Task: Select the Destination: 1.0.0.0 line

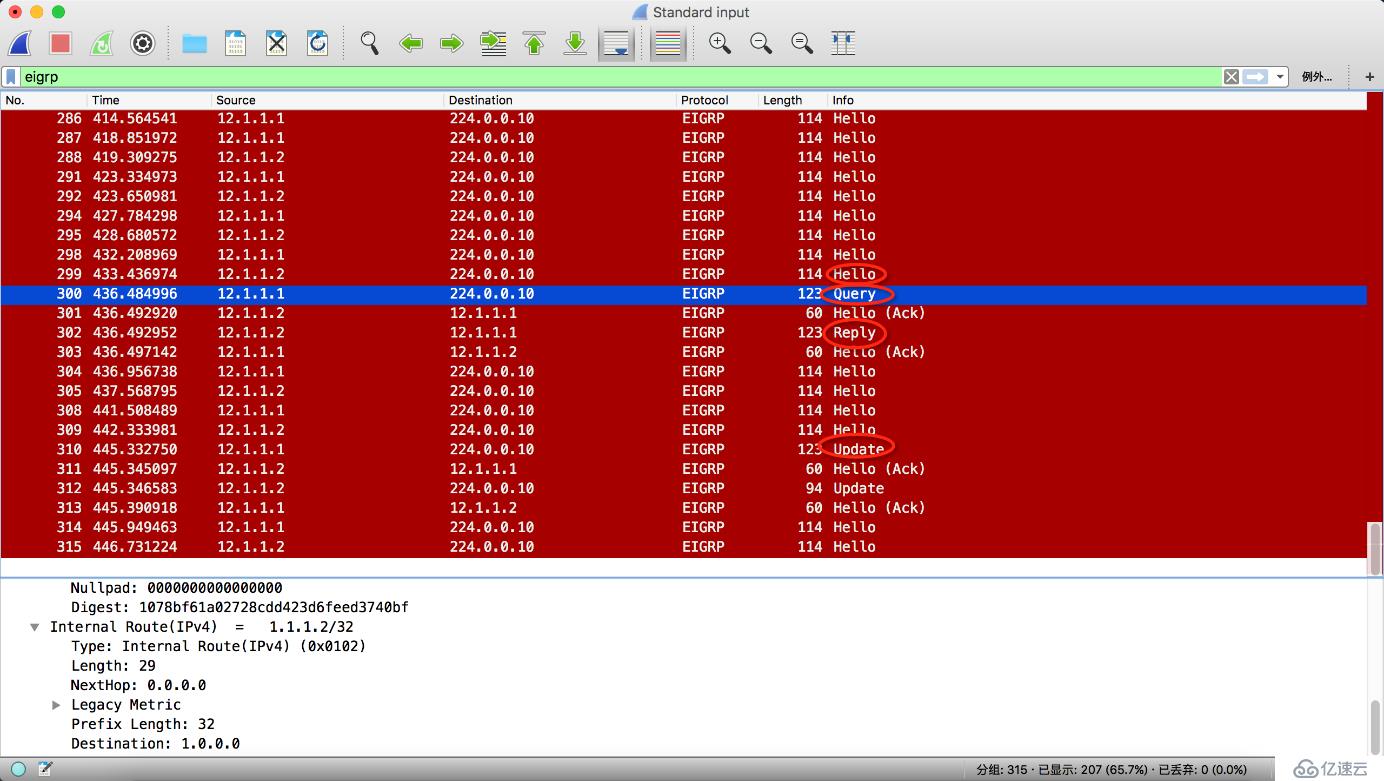Action: [x=155, y=744]
